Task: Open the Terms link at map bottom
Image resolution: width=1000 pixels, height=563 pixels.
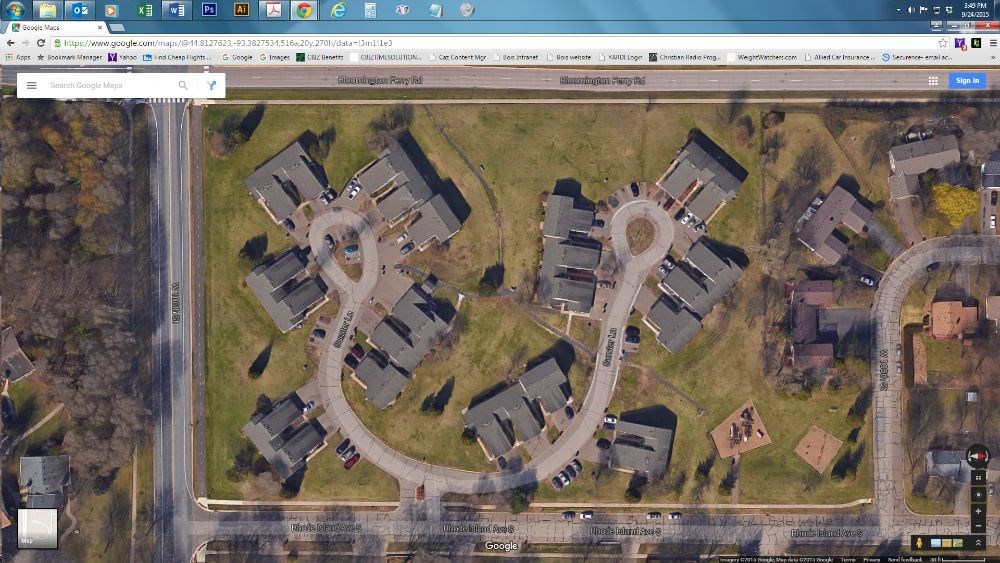Action: tap(848, 559)
